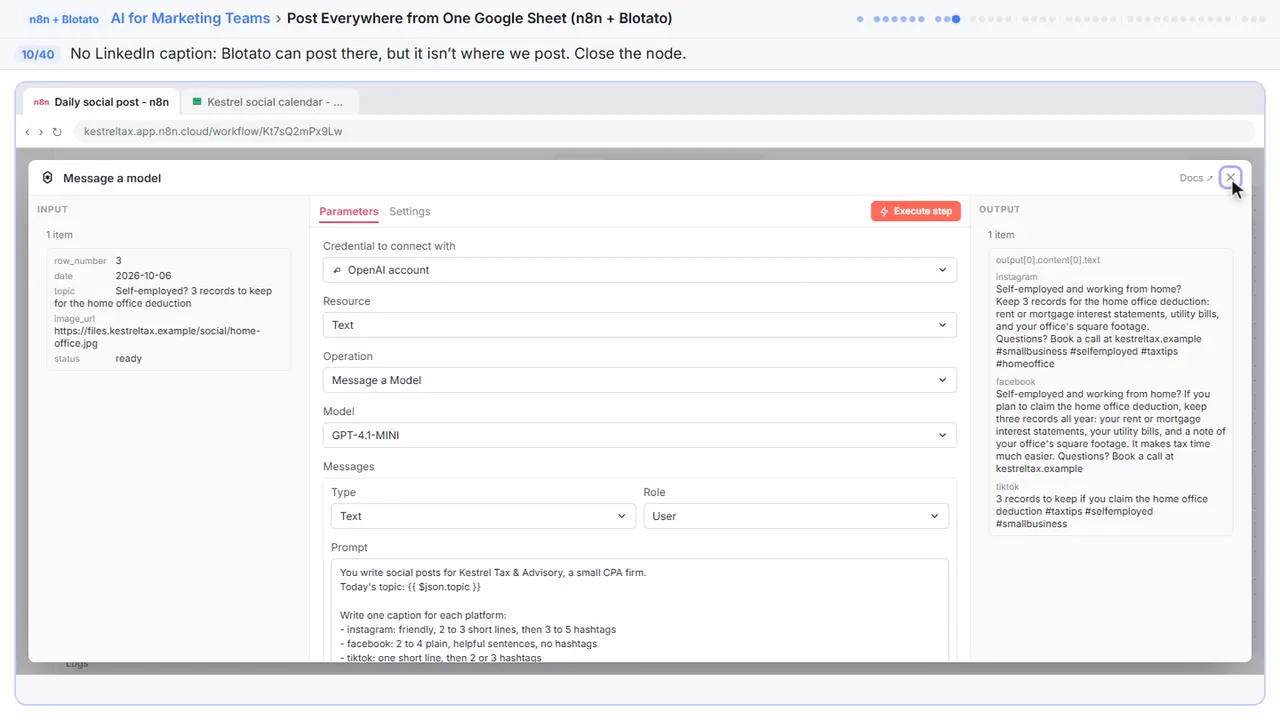
Task: Switch to the Settings tab
Action: (x=410, y=212)
